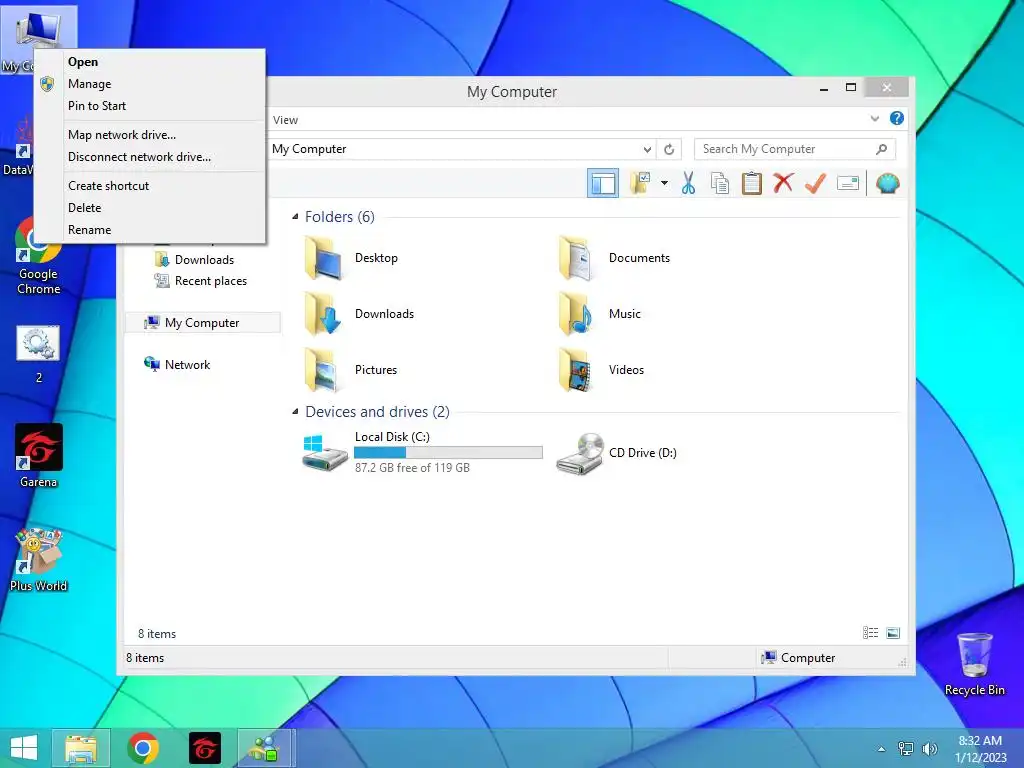
Task: Click the Rename toolbar icon
Action: (x=848, y=184)
